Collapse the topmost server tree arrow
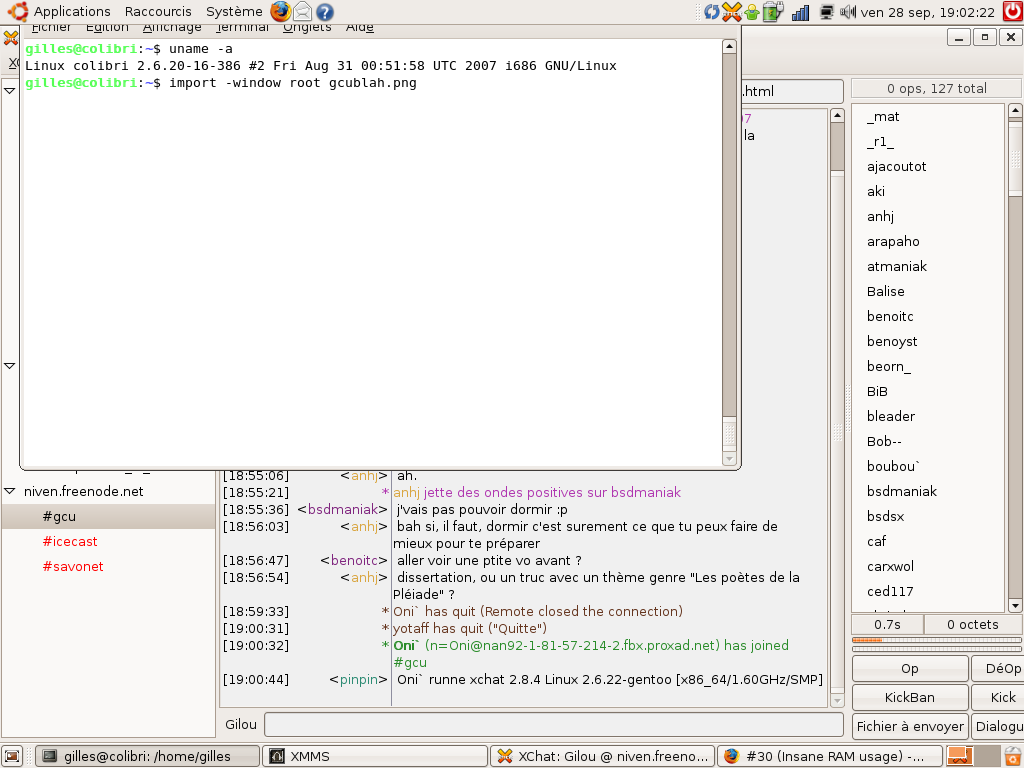1024x768 pixels. coord(10,91)
